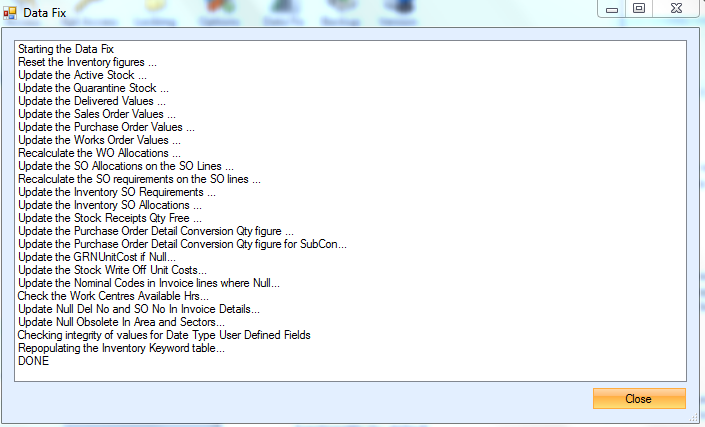Maximize the Data Fix window
The width and height of the screenshot is (705, 427).
(x=639, y=9)
